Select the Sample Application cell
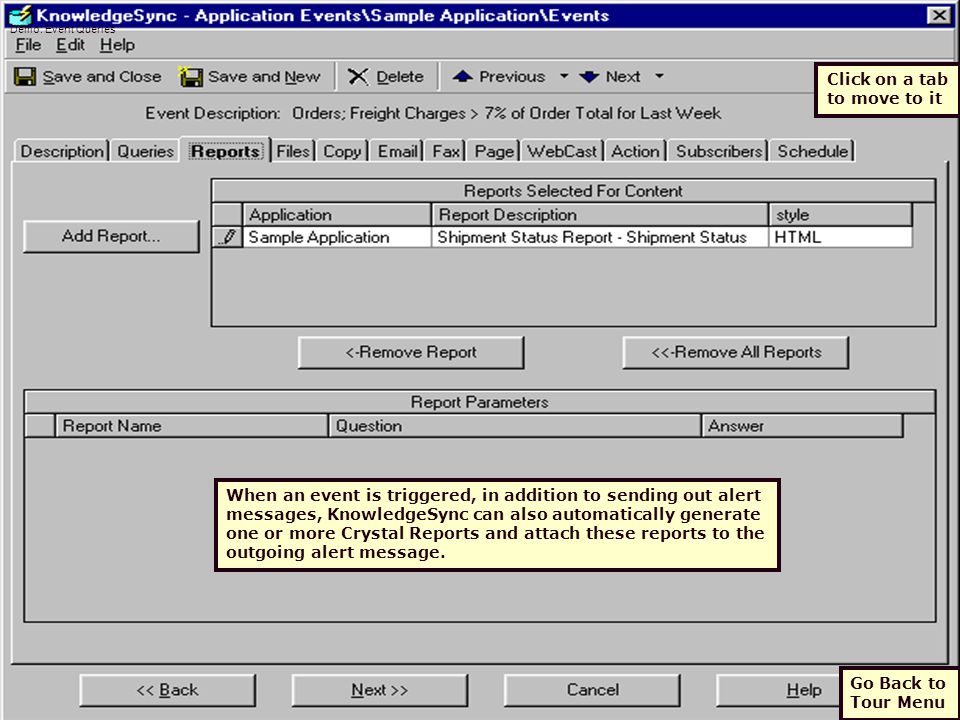This screenshot has height=720, width=960. pyautogui.click(x=337, y=237)
